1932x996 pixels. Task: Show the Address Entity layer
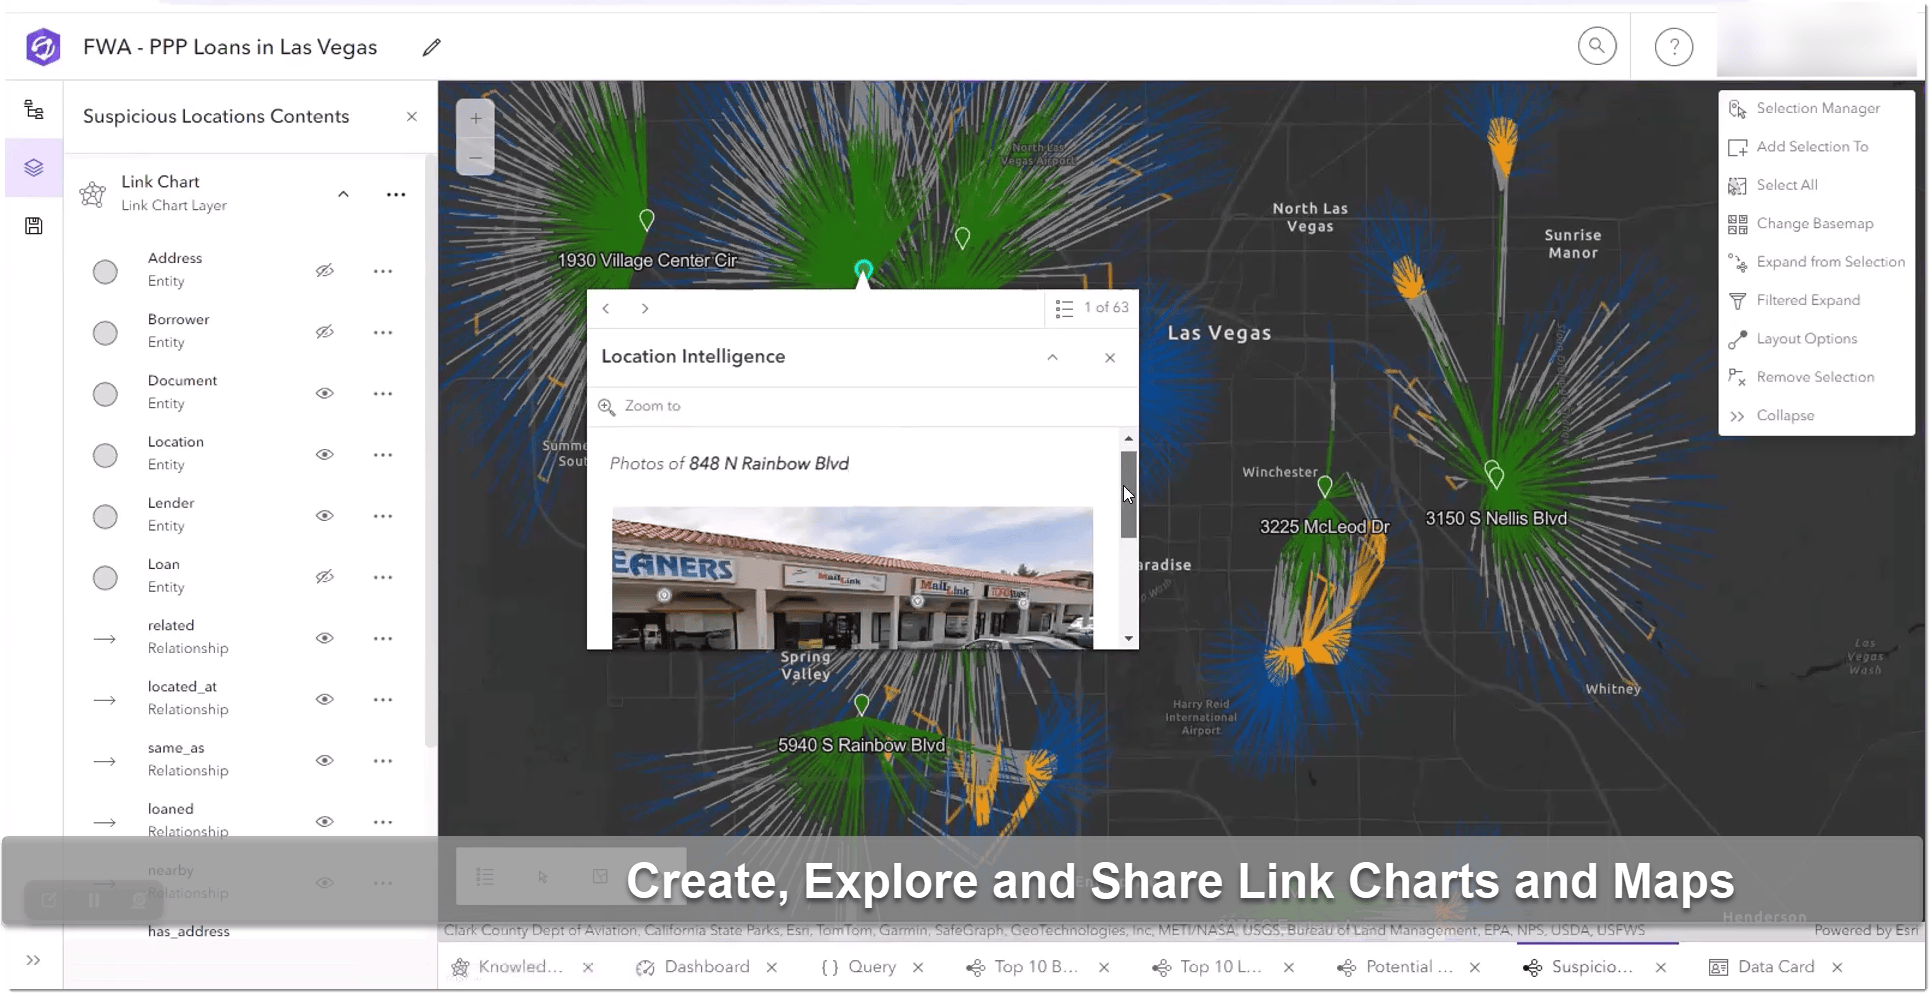coord(325,270)
